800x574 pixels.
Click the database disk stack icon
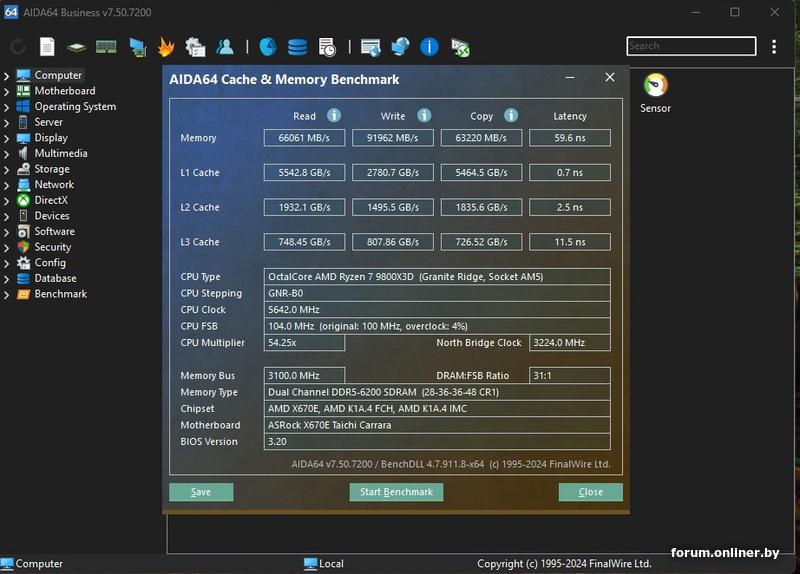click(297, 47)
